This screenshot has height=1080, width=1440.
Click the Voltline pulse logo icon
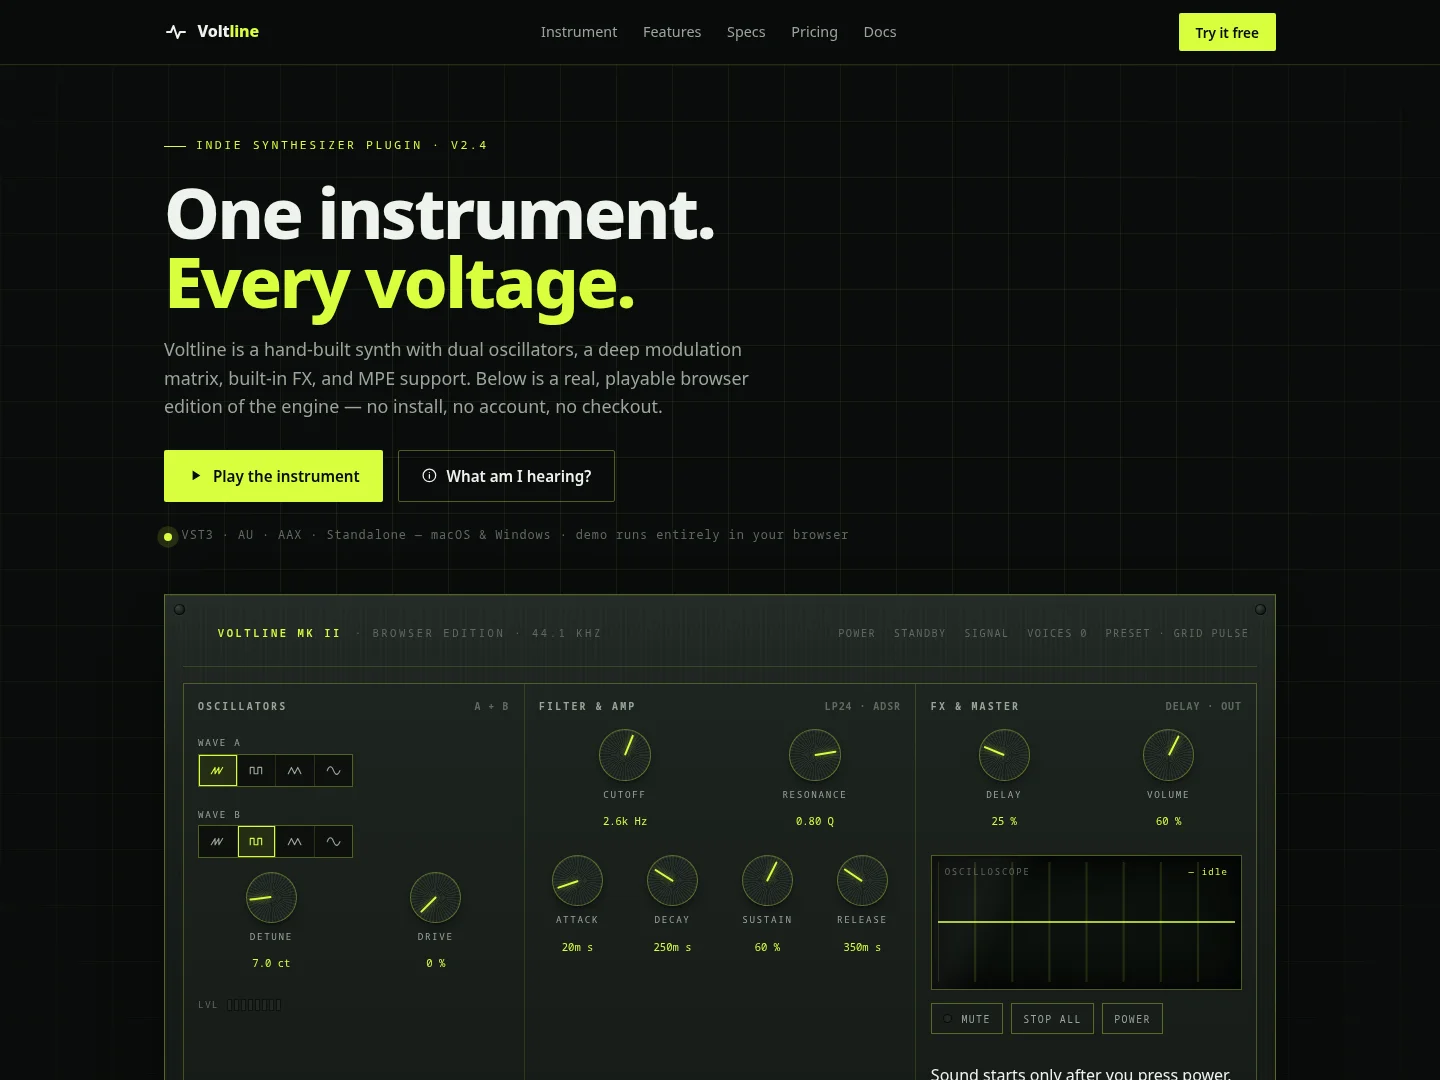(x=176, y=32)
